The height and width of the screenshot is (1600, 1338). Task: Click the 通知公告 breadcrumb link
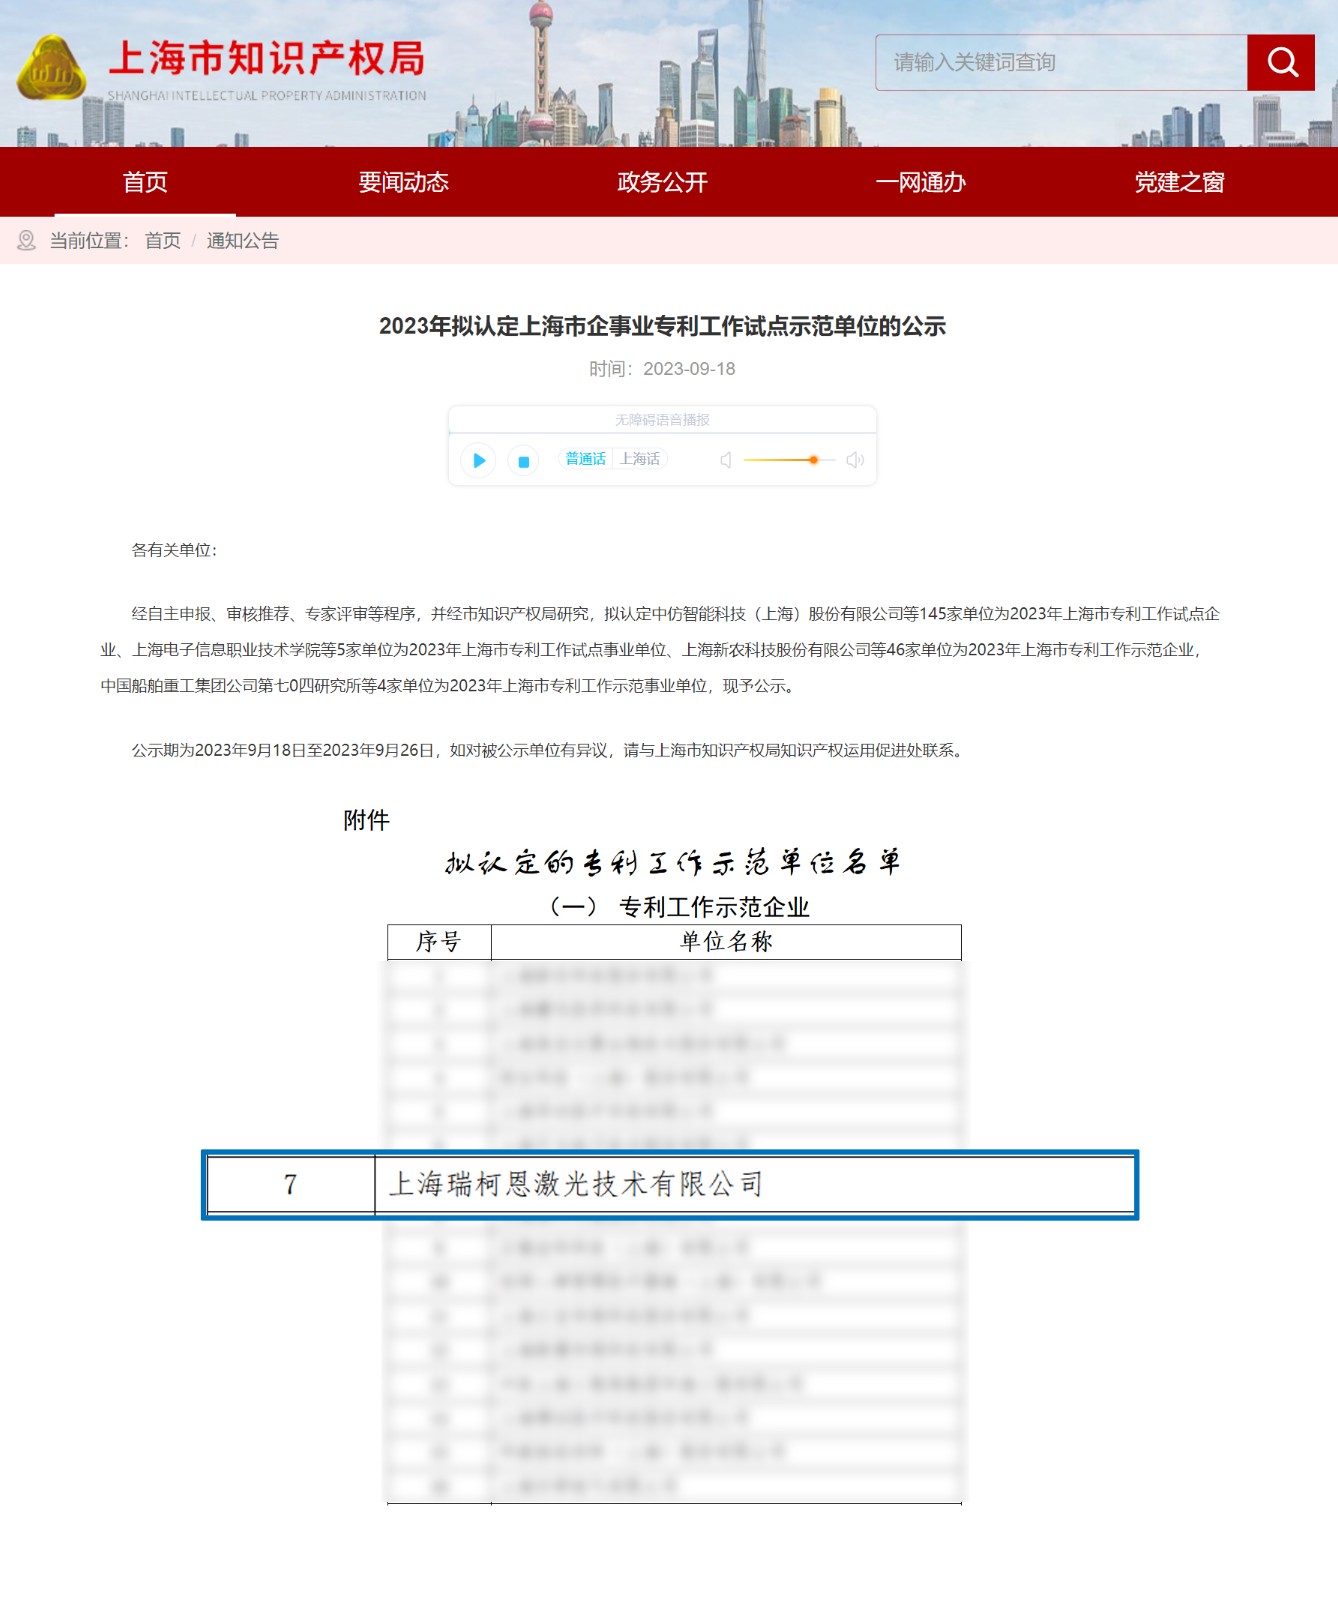[242, 241]
